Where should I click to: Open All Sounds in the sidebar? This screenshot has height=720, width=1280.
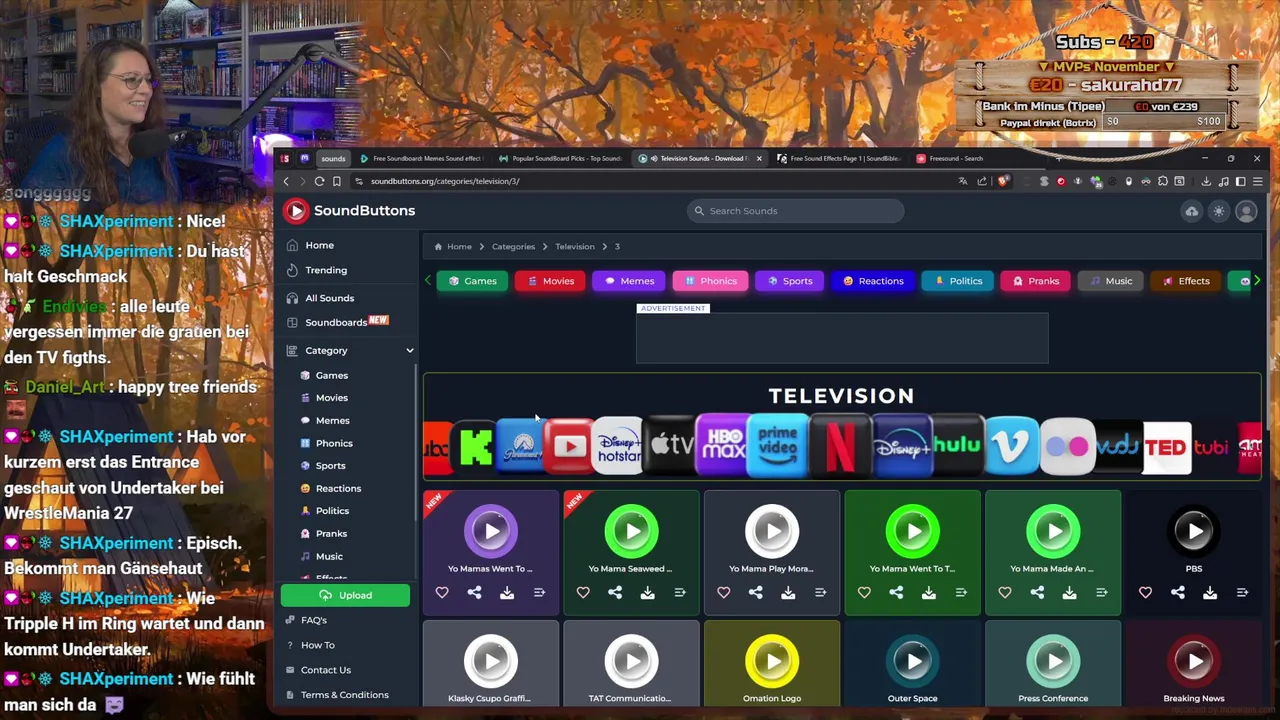click(x=329, y=298)
